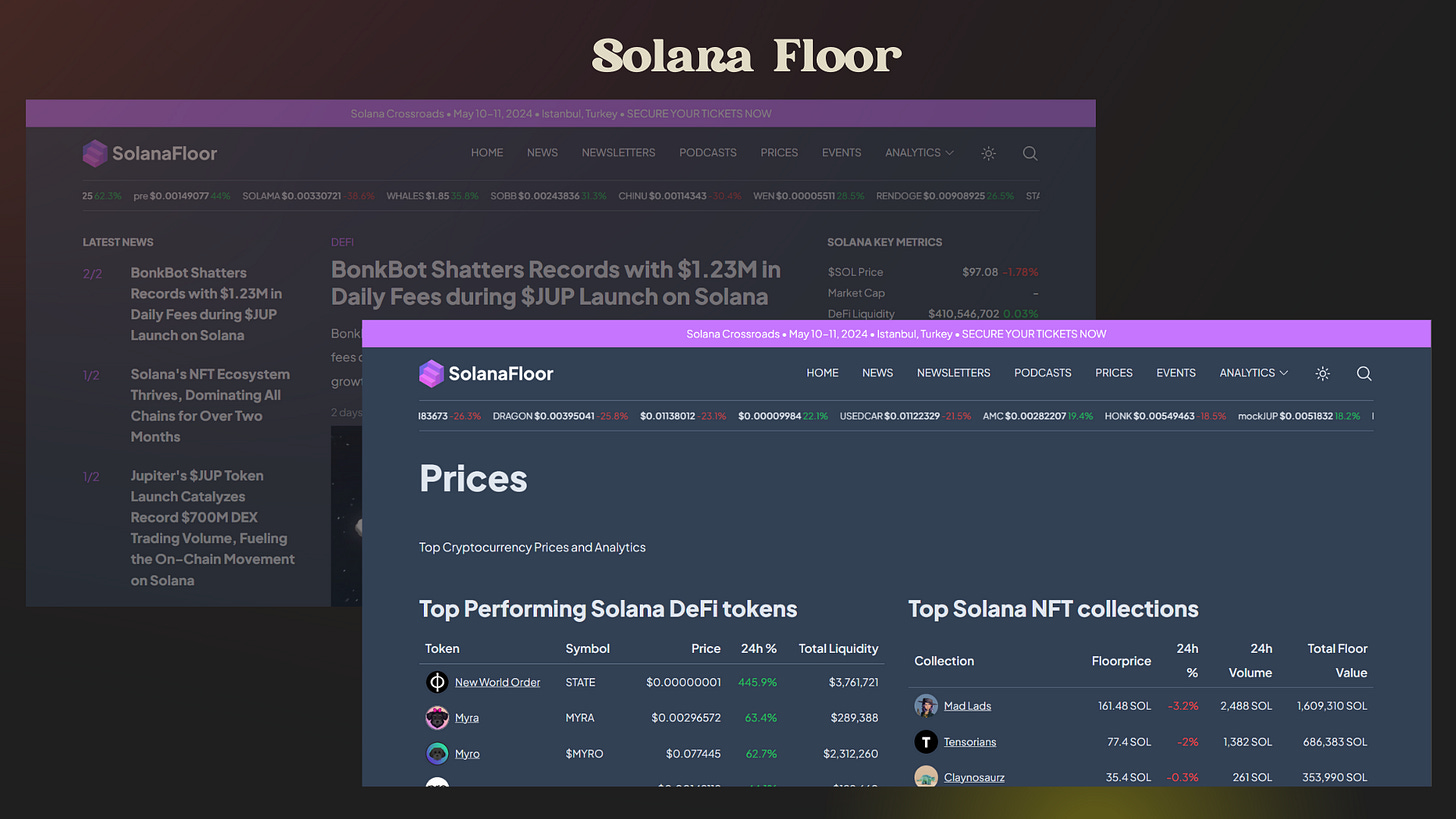Click Claynosaurz collection avatar
Screen dimensions: 1456x819
926,777
